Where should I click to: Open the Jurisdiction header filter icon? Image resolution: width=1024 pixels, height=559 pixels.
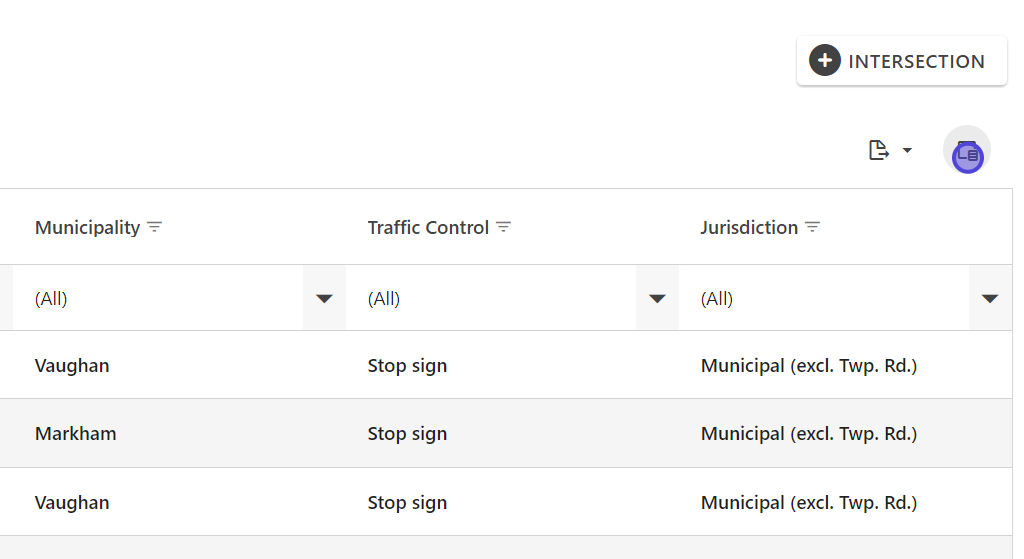coord(813,228)
